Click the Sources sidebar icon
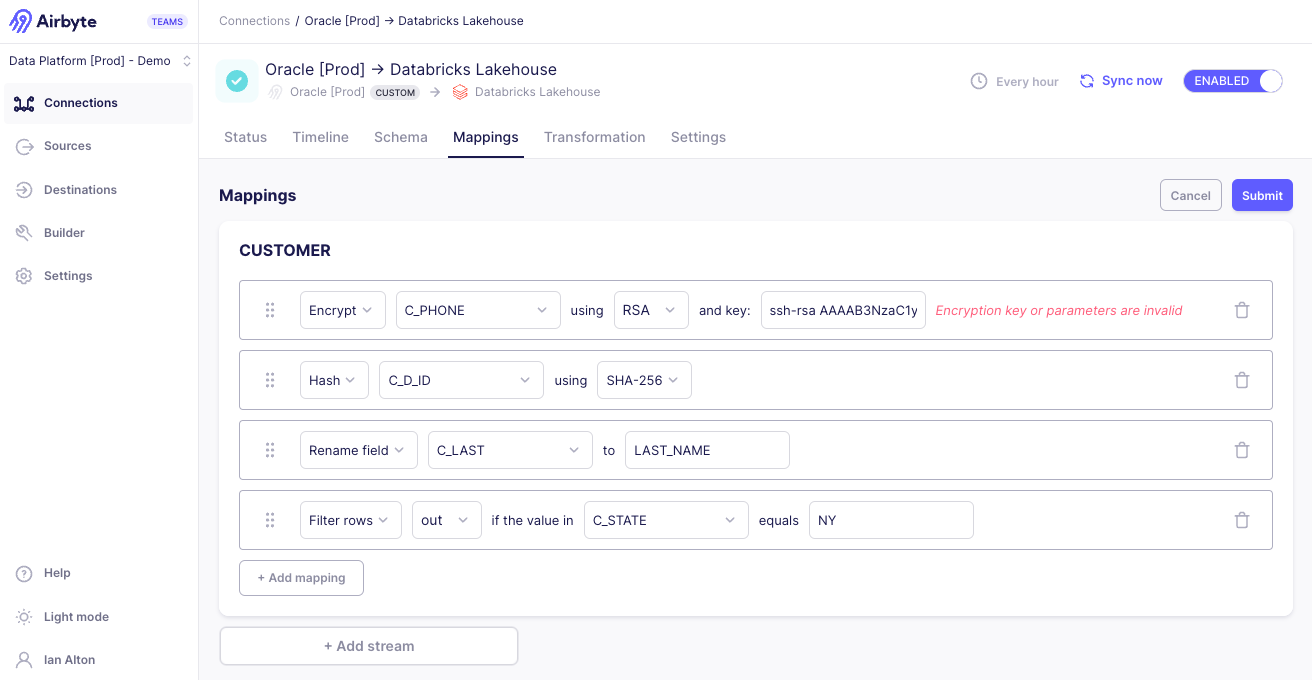Screen dimensions: 1312x680 pyautogui.click(x=25, y=146)
